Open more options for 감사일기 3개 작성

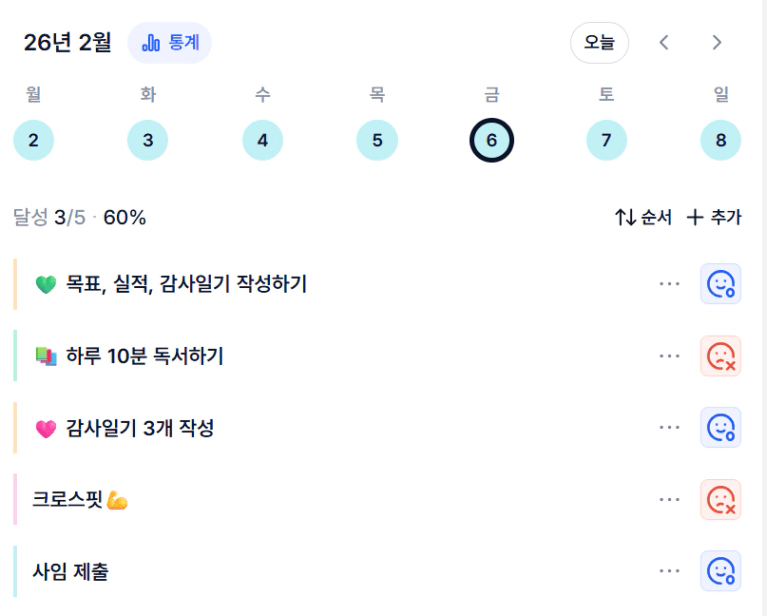pos(669,428)
